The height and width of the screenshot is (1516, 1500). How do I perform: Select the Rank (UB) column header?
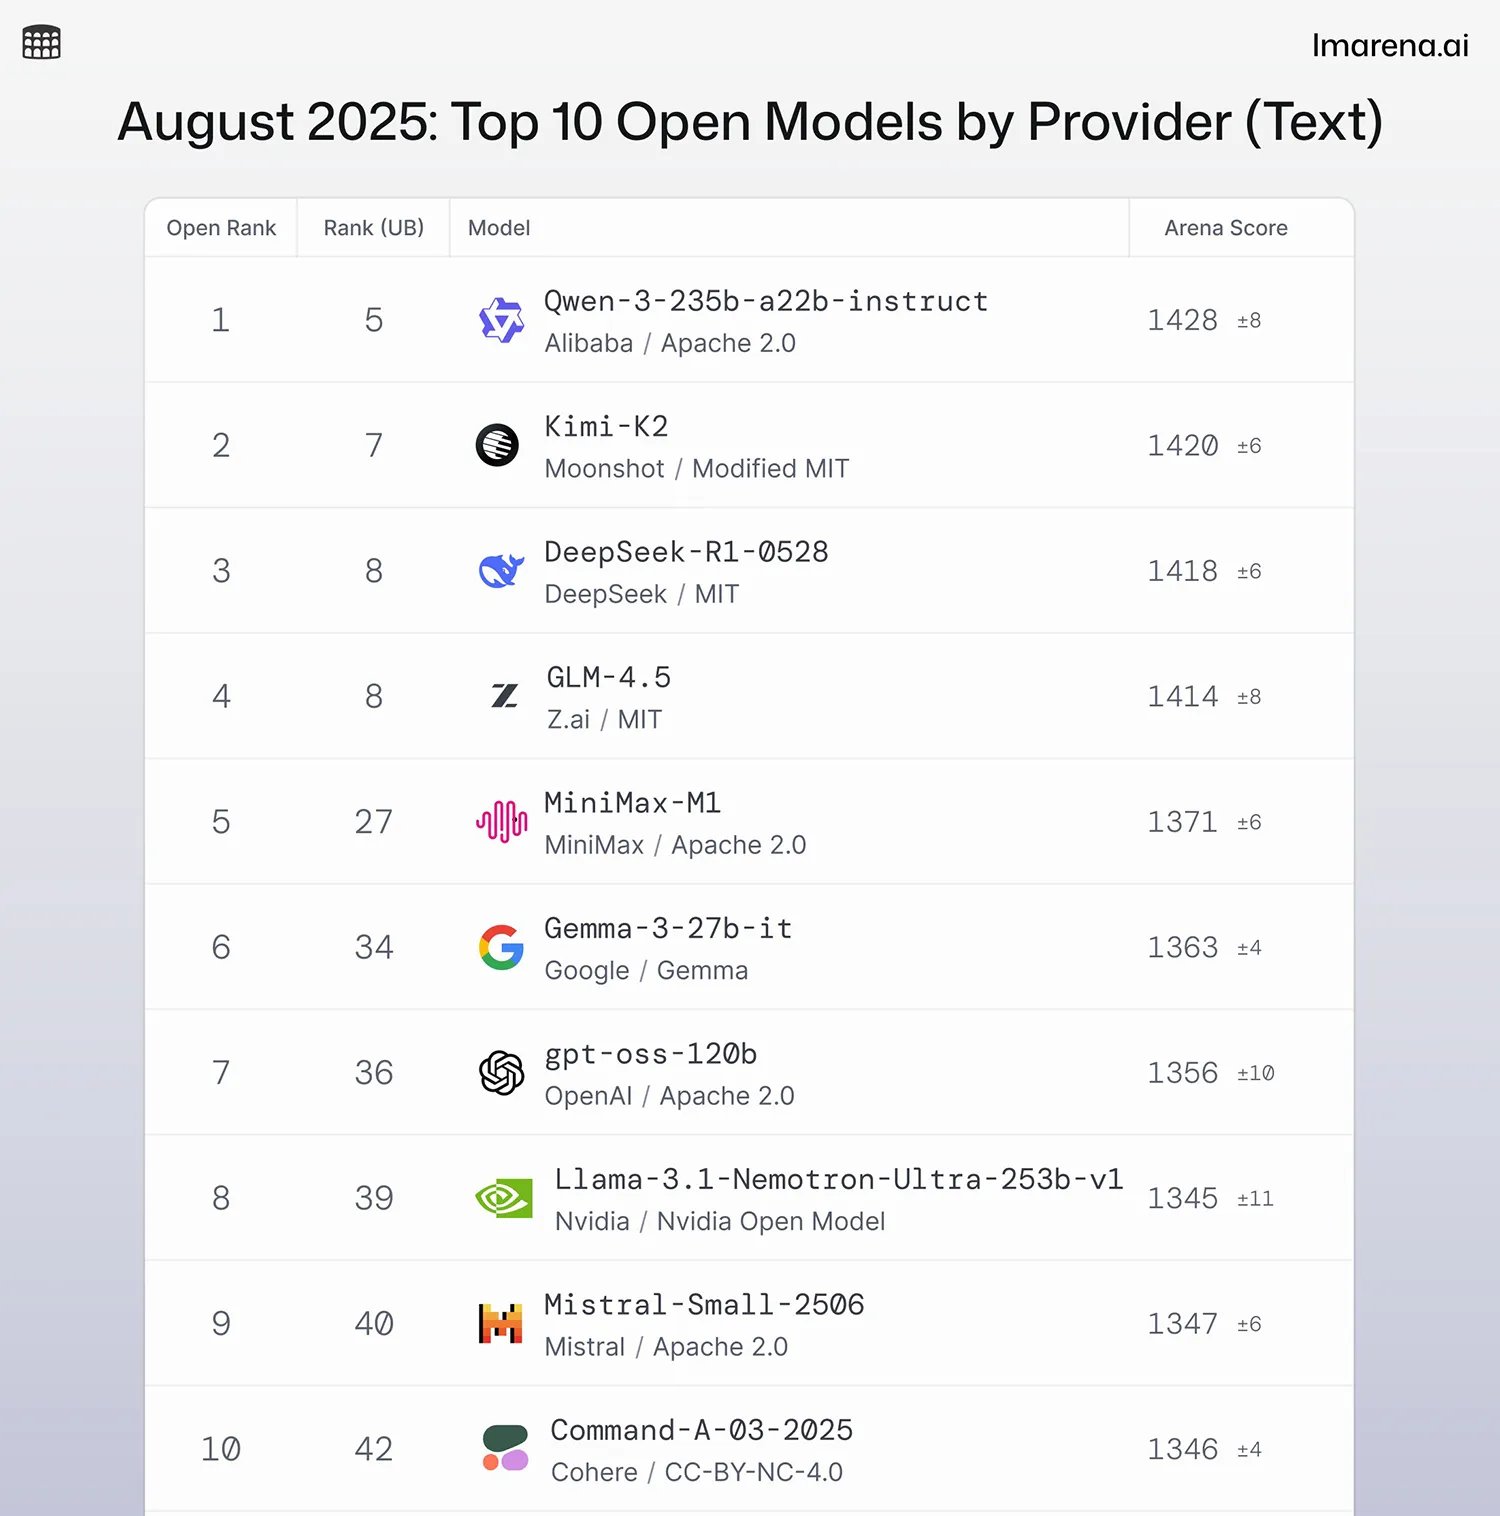coord(374,228)
